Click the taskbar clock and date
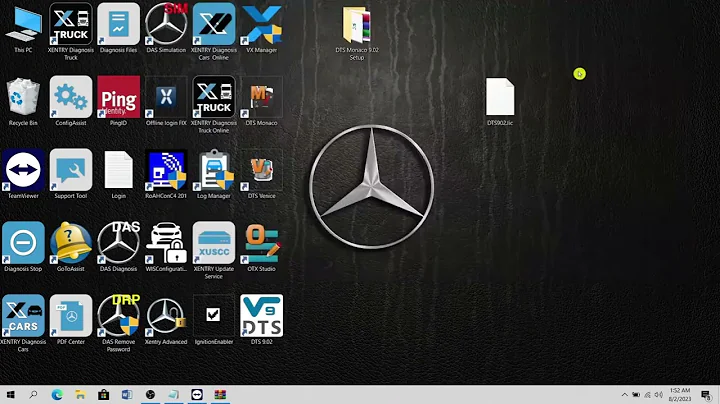 click(680, 395)
